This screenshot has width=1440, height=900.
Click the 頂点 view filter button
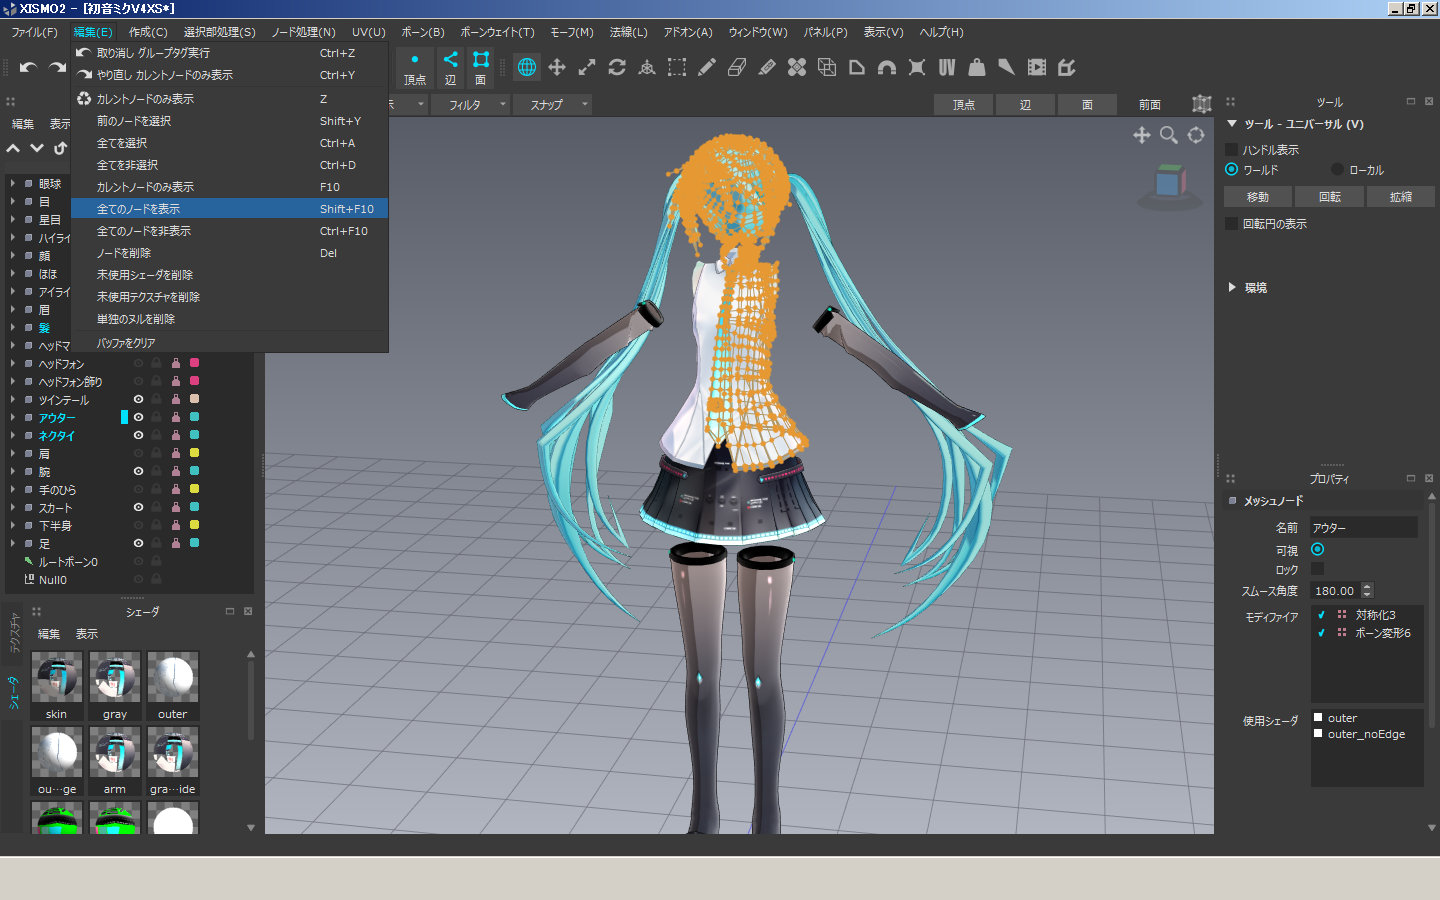pos(964,104)
